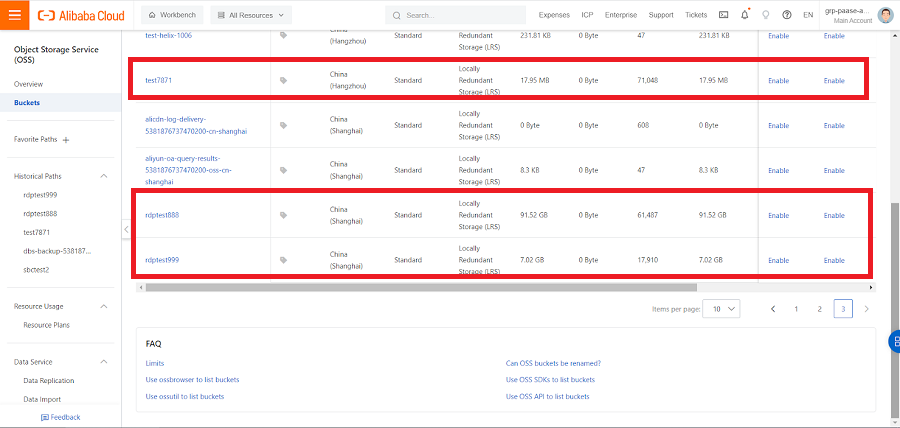Open the notifications bell
Viewport: 900px width, 428px height.
click(x=745, y=15)
